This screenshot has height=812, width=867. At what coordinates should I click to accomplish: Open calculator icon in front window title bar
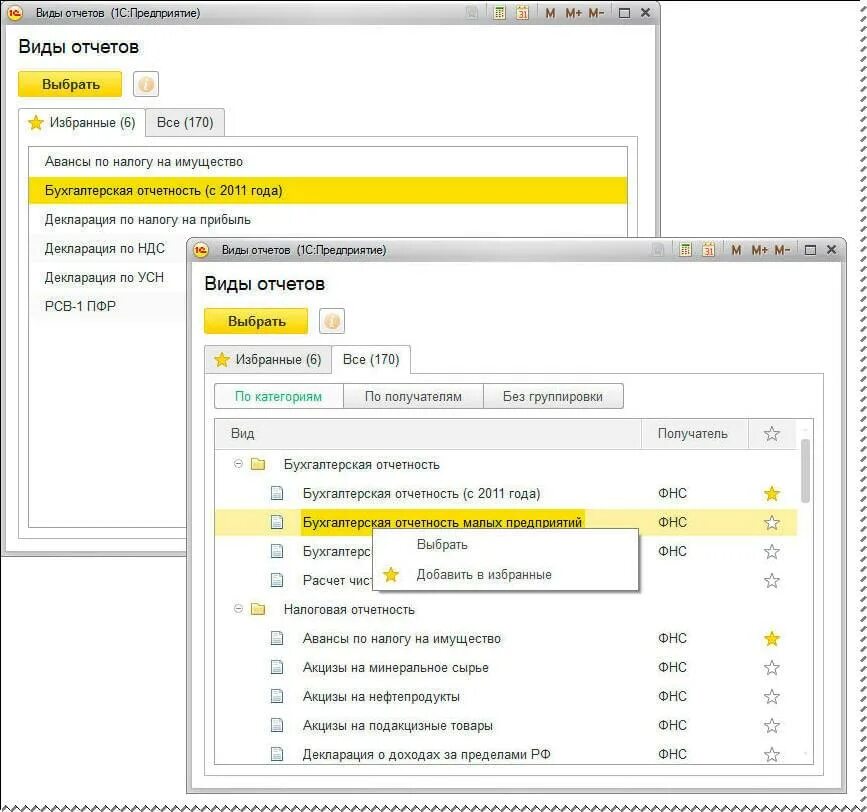685,250
